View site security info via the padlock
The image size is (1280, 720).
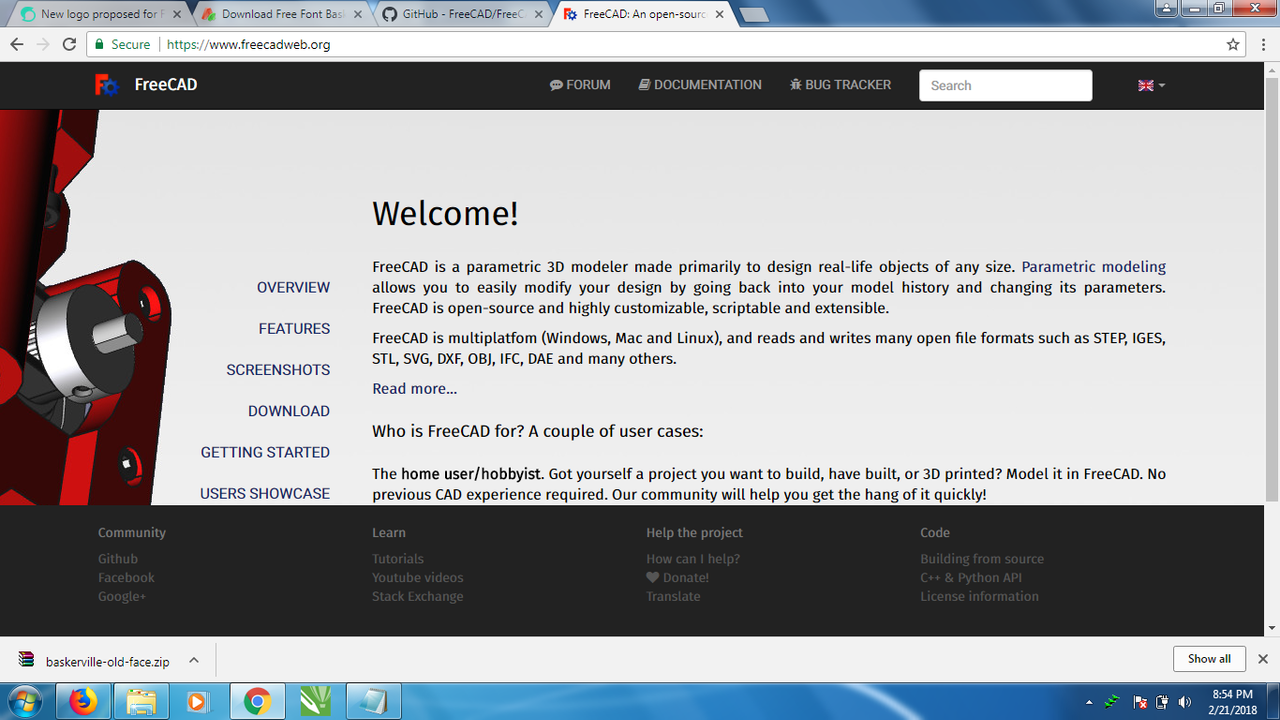tap(98, 45)
